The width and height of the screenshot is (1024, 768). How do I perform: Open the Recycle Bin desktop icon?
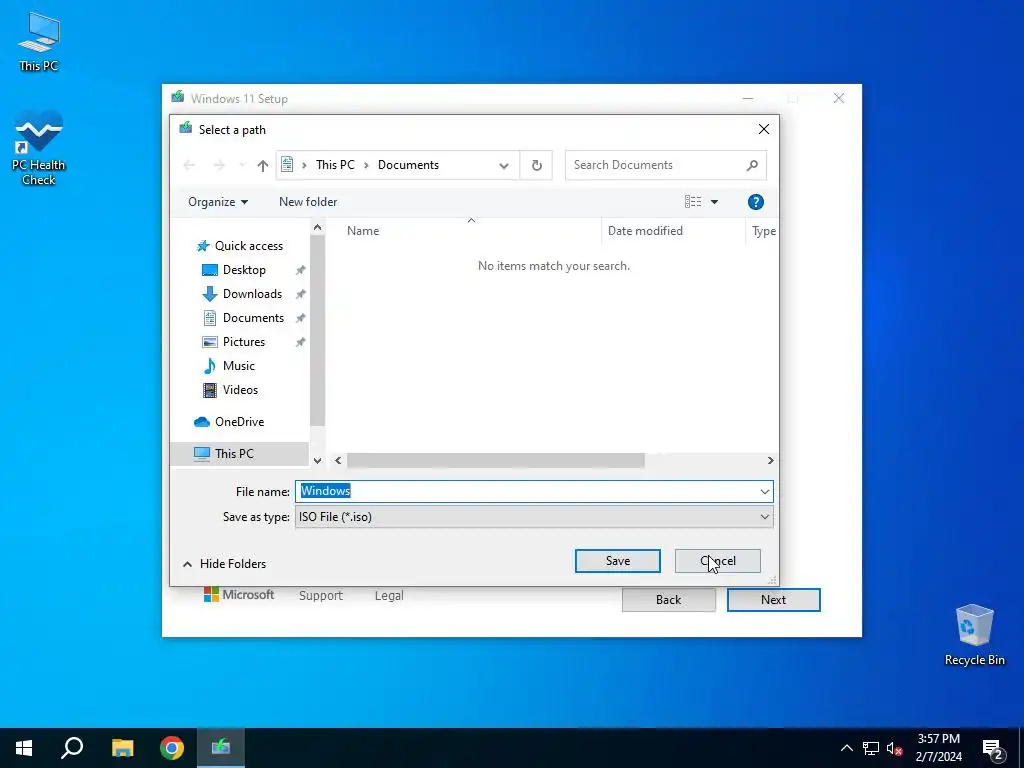coord(974,635)
